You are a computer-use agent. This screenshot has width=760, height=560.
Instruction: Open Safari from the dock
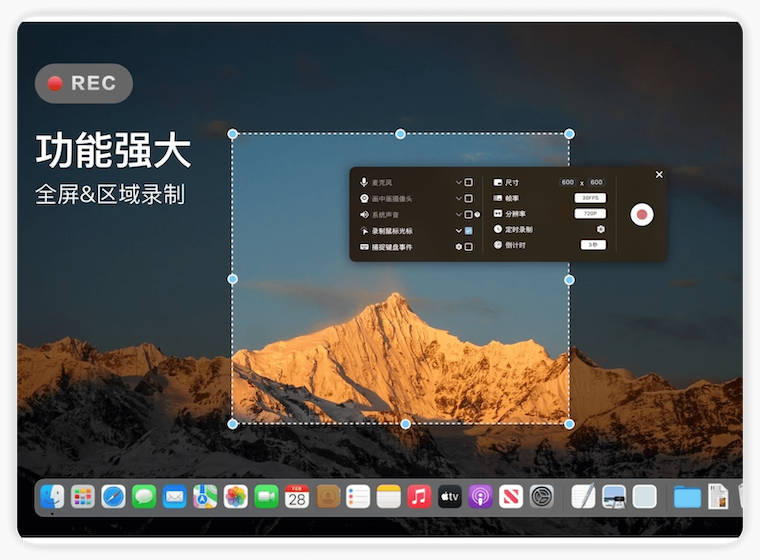[113, 496]
